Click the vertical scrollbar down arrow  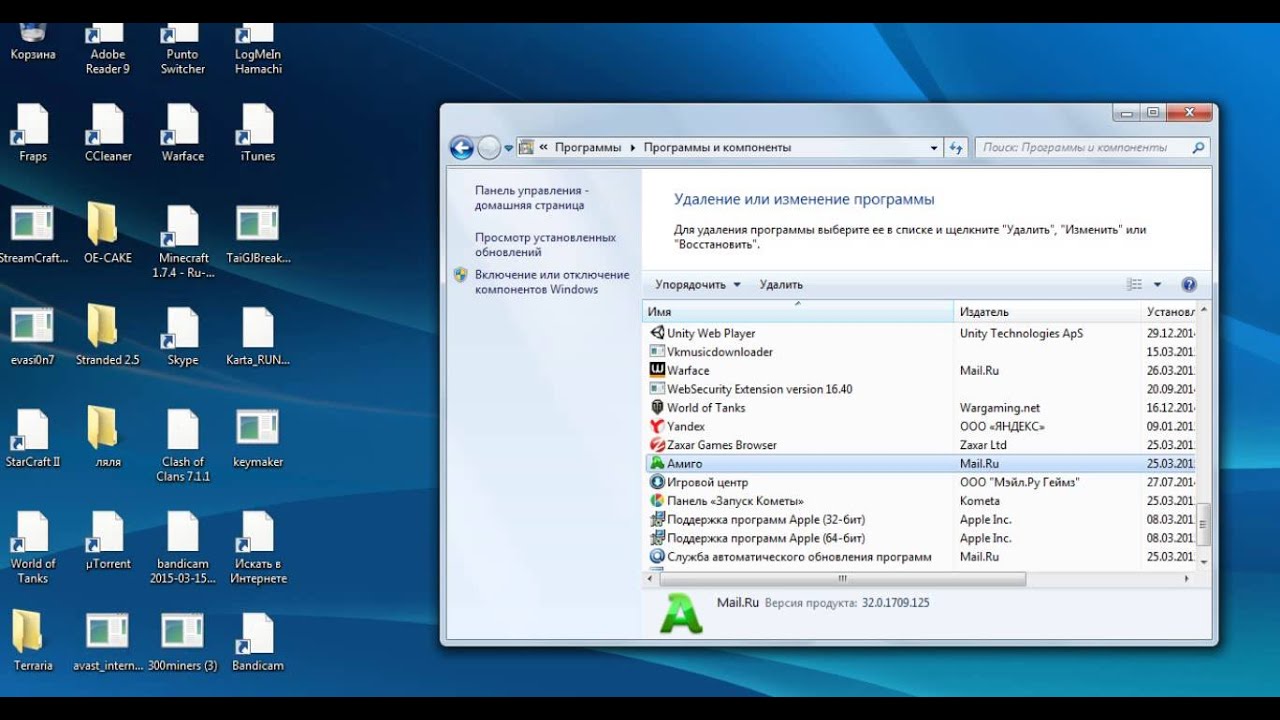tap(1203, 562)
